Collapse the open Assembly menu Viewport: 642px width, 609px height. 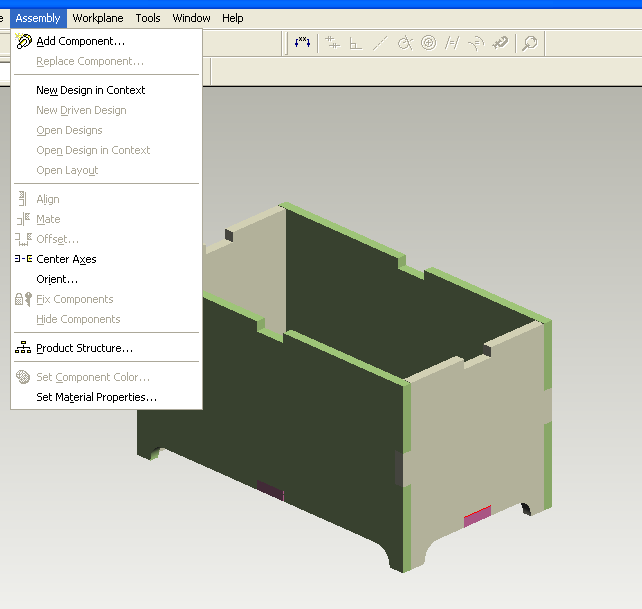coord(38,18)
